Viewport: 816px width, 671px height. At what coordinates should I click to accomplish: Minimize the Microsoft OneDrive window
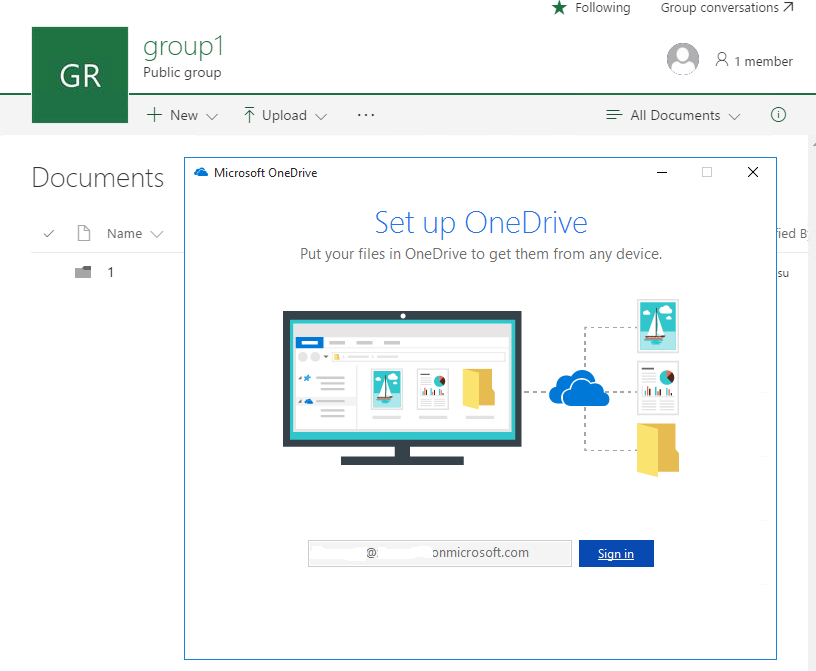coord(662,172)
